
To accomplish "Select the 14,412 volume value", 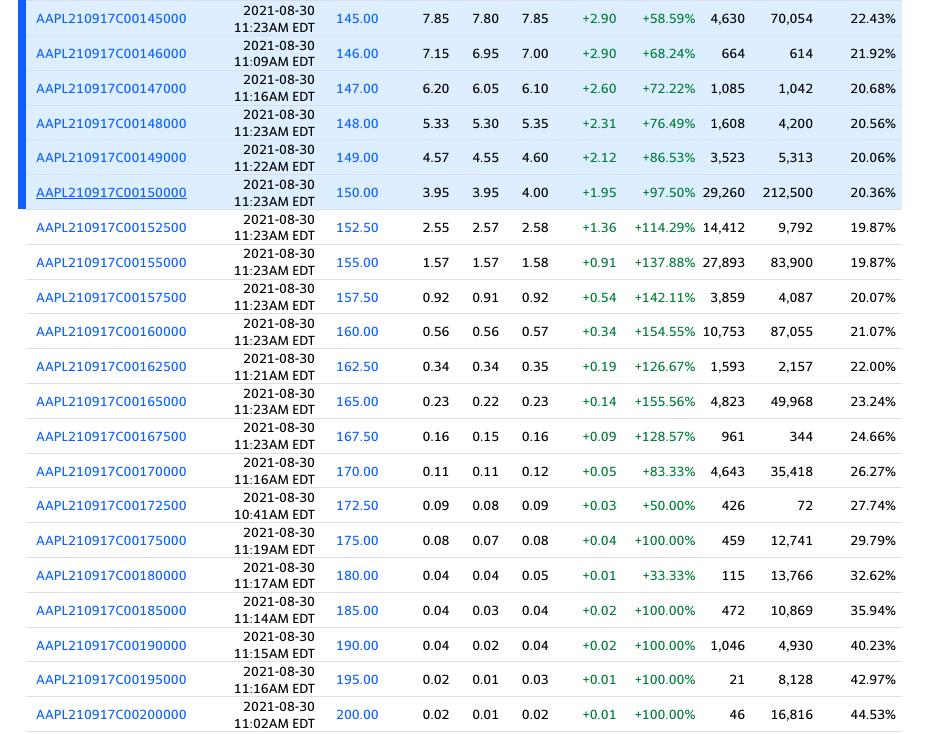I will click(723, 227).
